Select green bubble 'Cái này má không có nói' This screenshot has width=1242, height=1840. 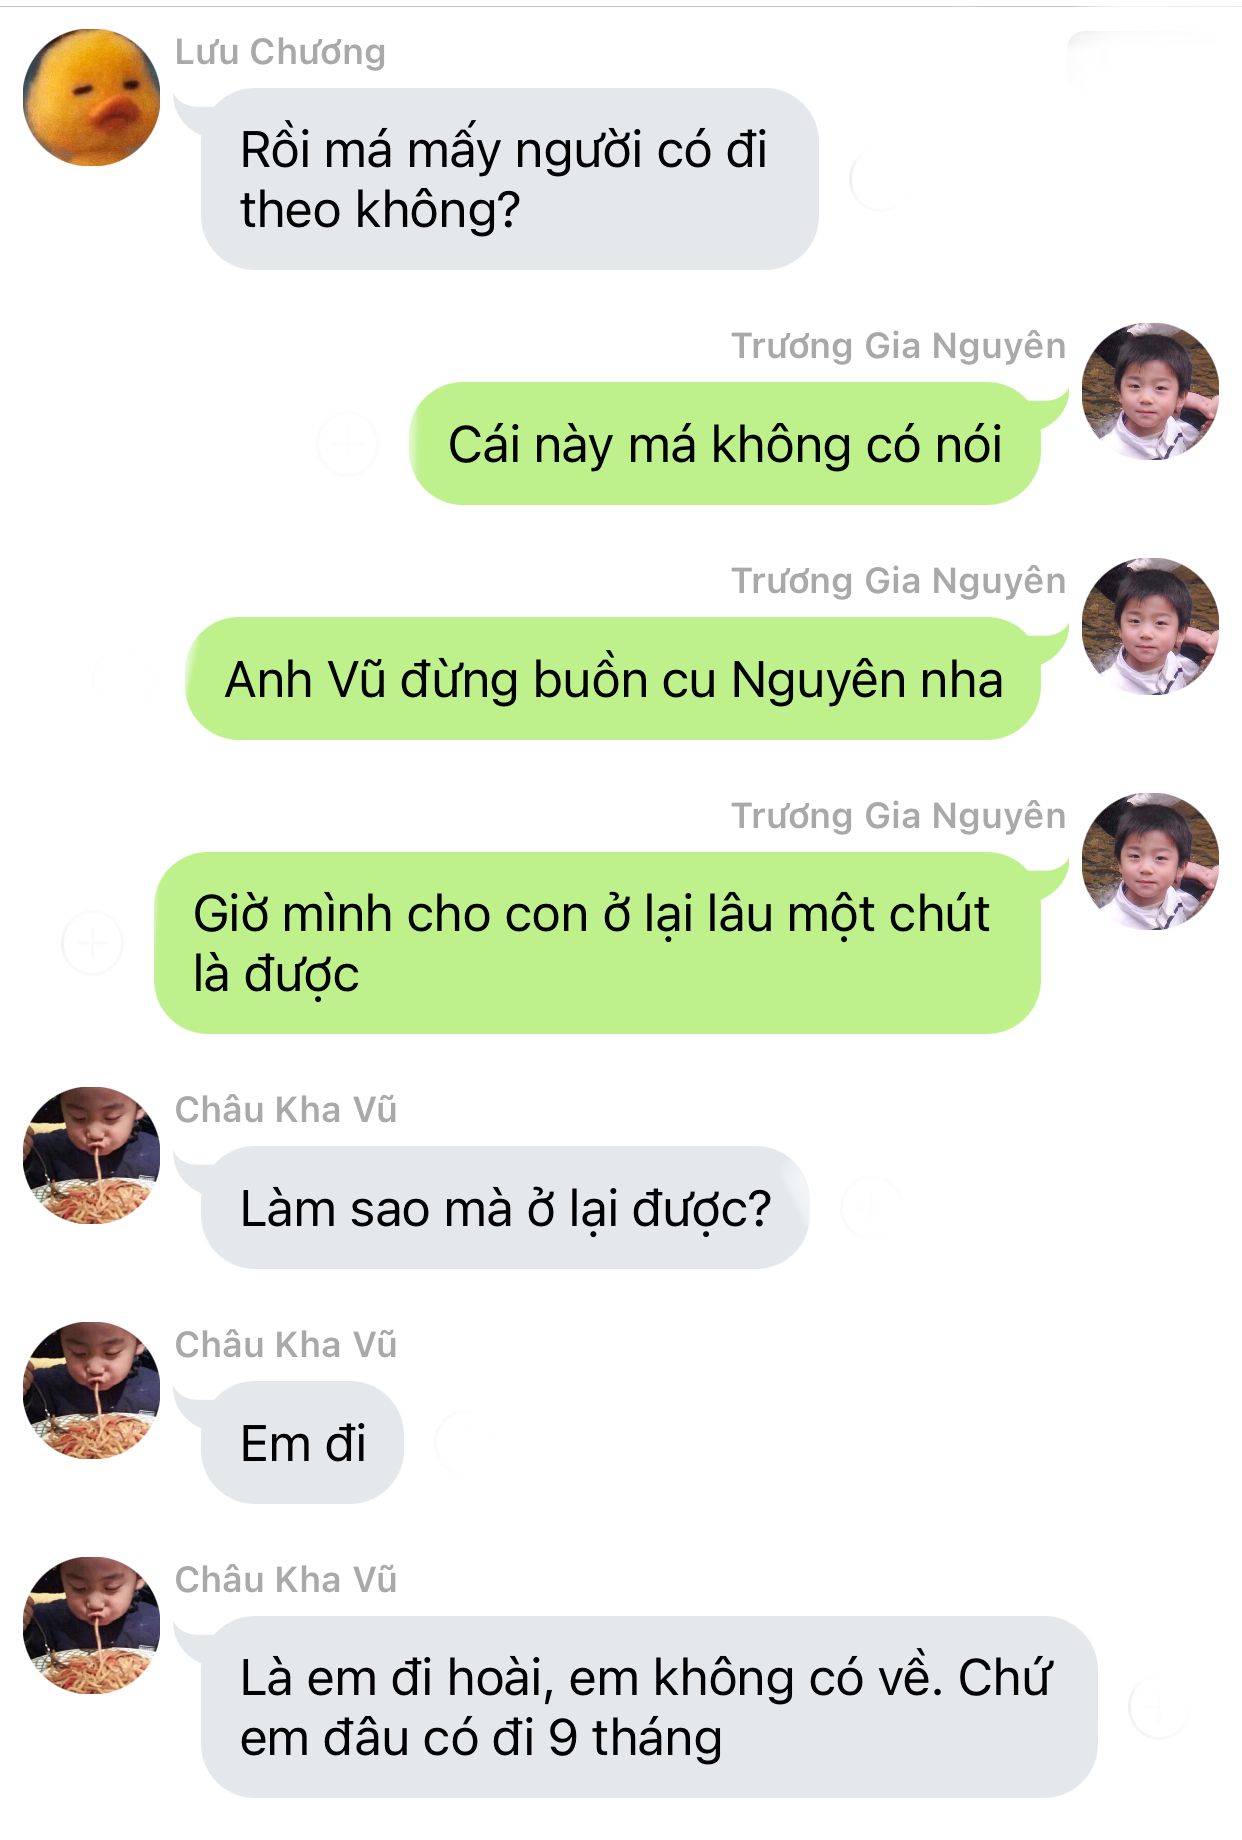click(x=725, y=444)
